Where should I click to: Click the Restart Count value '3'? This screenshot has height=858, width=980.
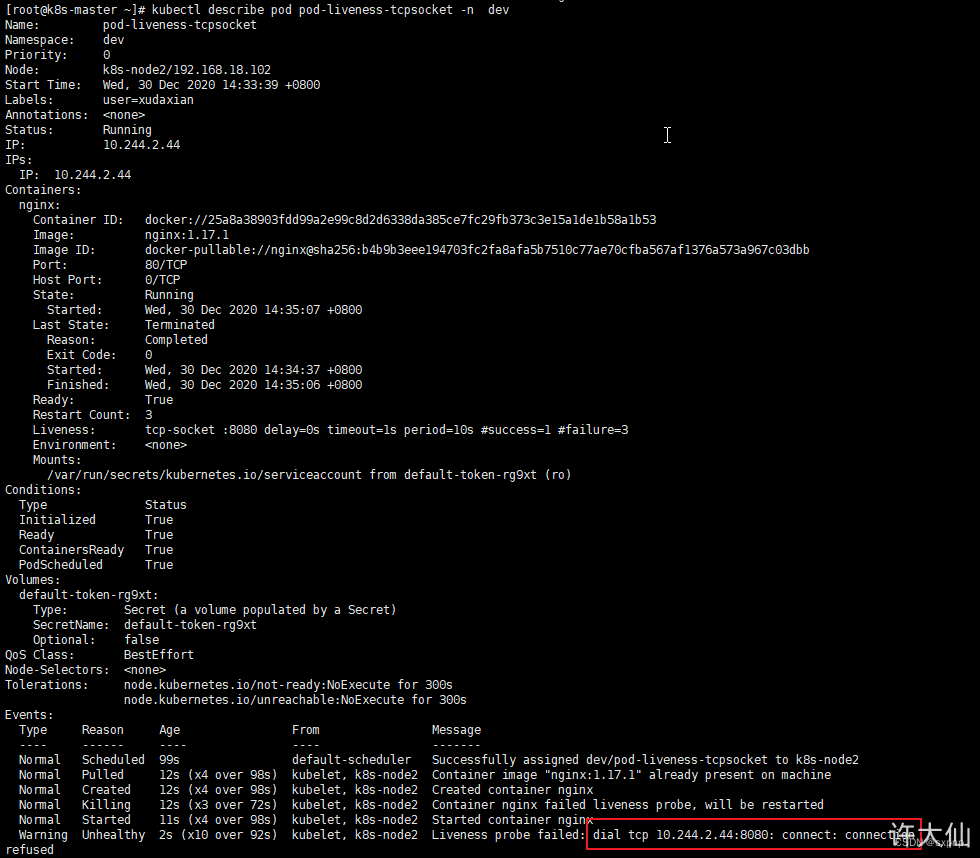pyautogui.click(x=148, y=415)
